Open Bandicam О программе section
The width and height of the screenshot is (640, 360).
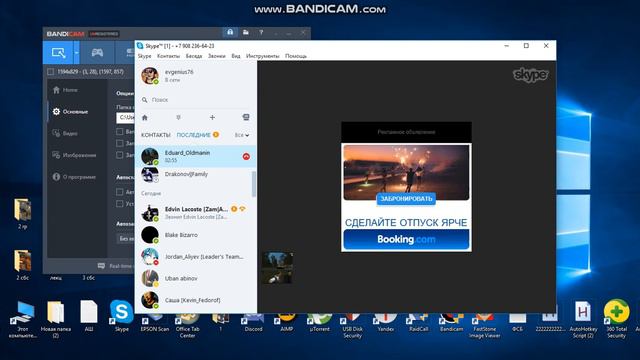(74, 177)
